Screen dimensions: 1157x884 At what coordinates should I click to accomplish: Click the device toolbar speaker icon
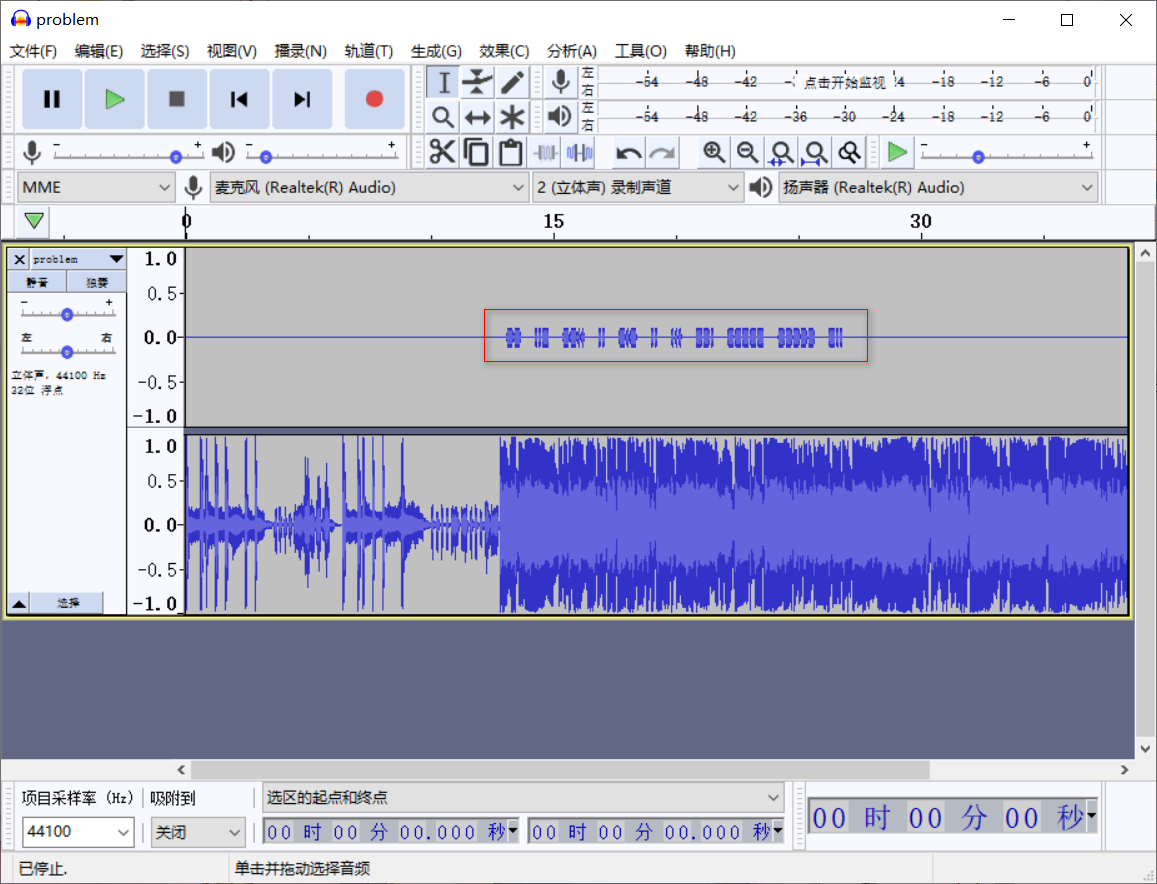click(761, 187)
